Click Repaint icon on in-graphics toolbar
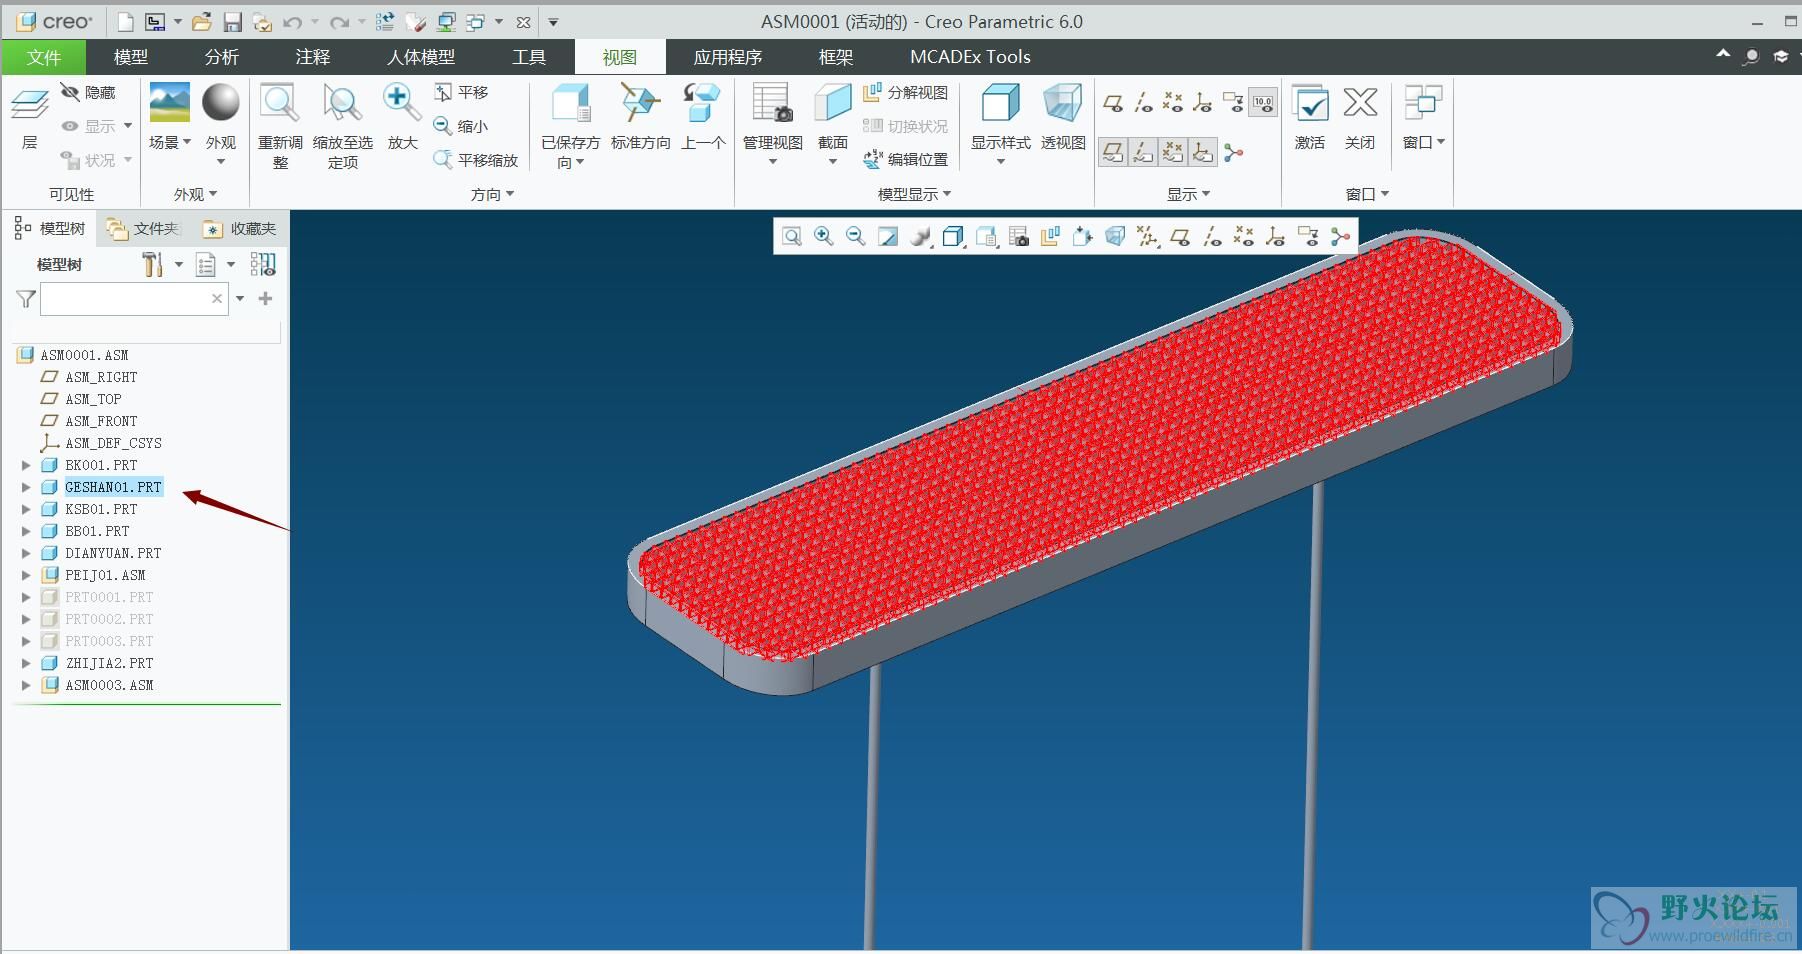 (x=887, y=236)
